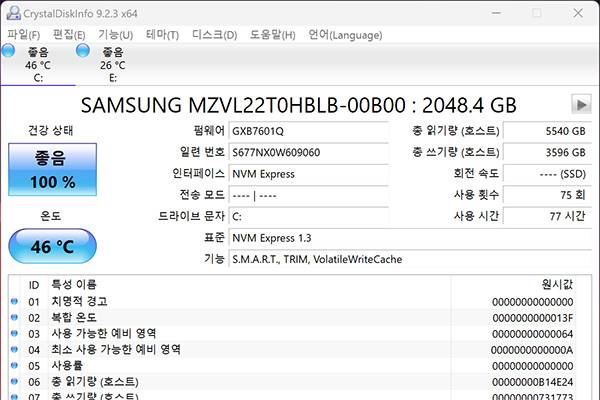Click the next disk arrow button

580,104
